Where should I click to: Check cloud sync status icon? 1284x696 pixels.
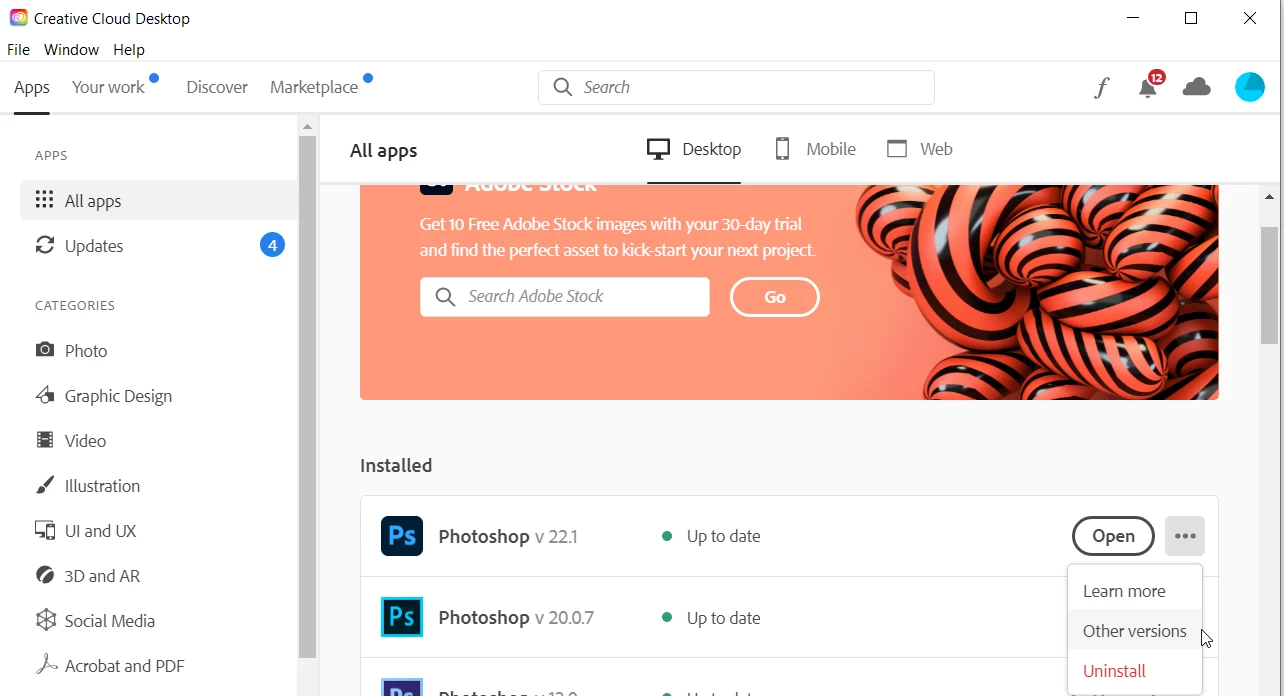coord(1196,87)
